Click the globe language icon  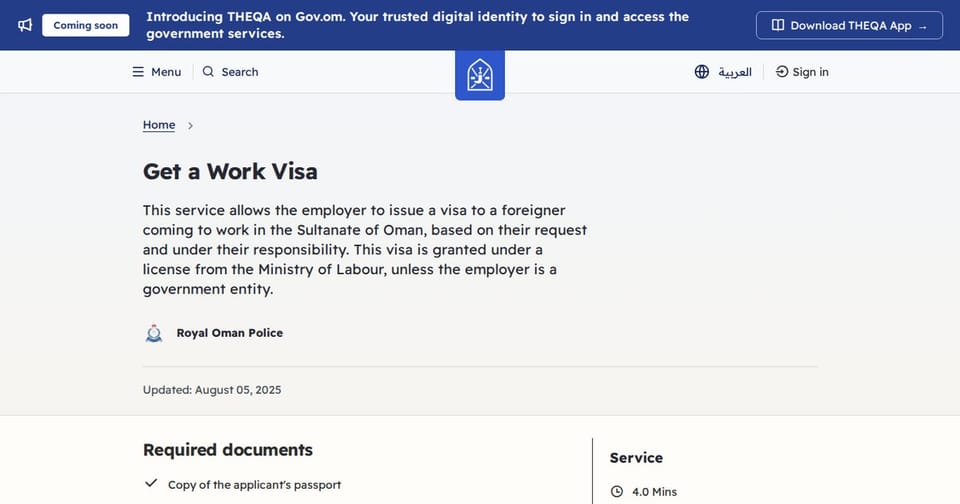coord(702,72)
